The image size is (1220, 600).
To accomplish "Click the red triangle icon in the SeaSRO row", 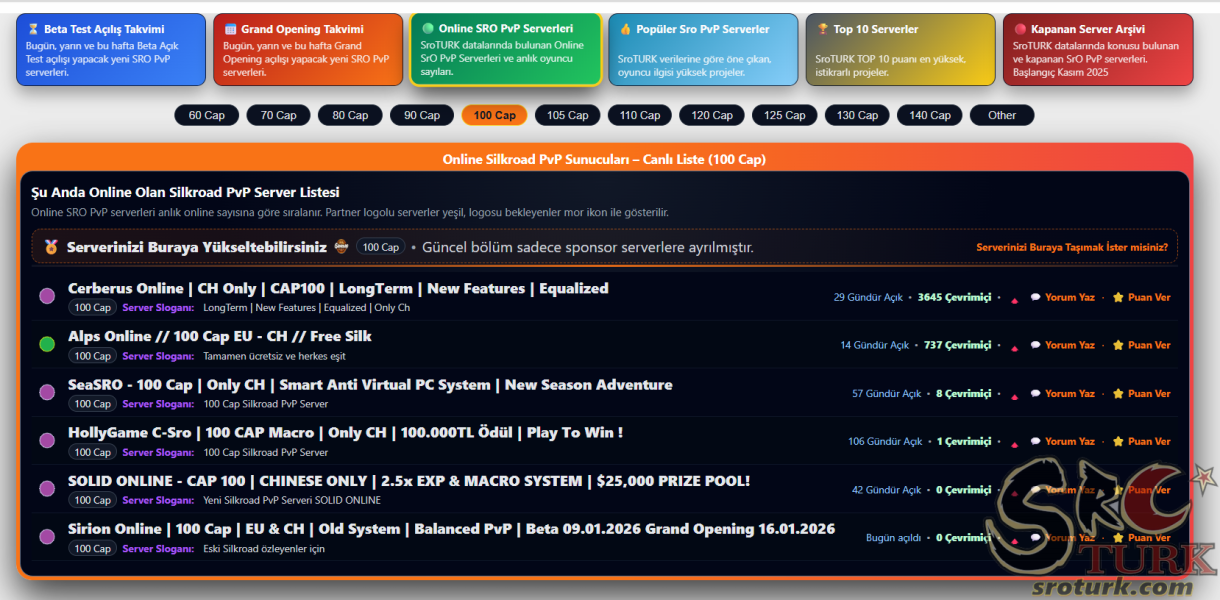I will pos(1014,395).
